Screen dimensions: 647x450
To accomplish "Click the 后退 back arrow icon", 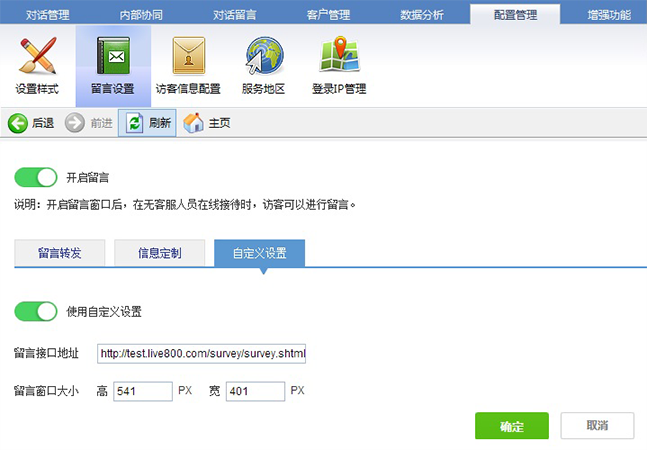I will click(17, 123).
